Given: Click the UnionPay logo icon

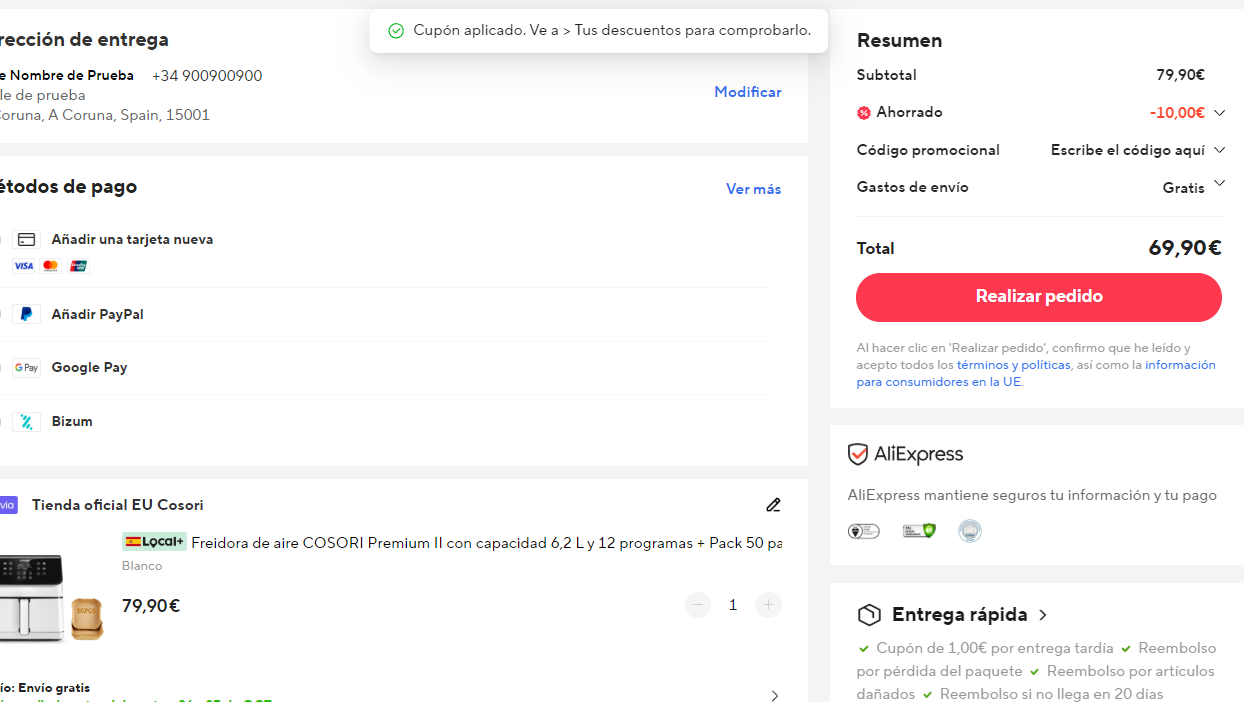Looking at the screenshot, I should (79, 266).
